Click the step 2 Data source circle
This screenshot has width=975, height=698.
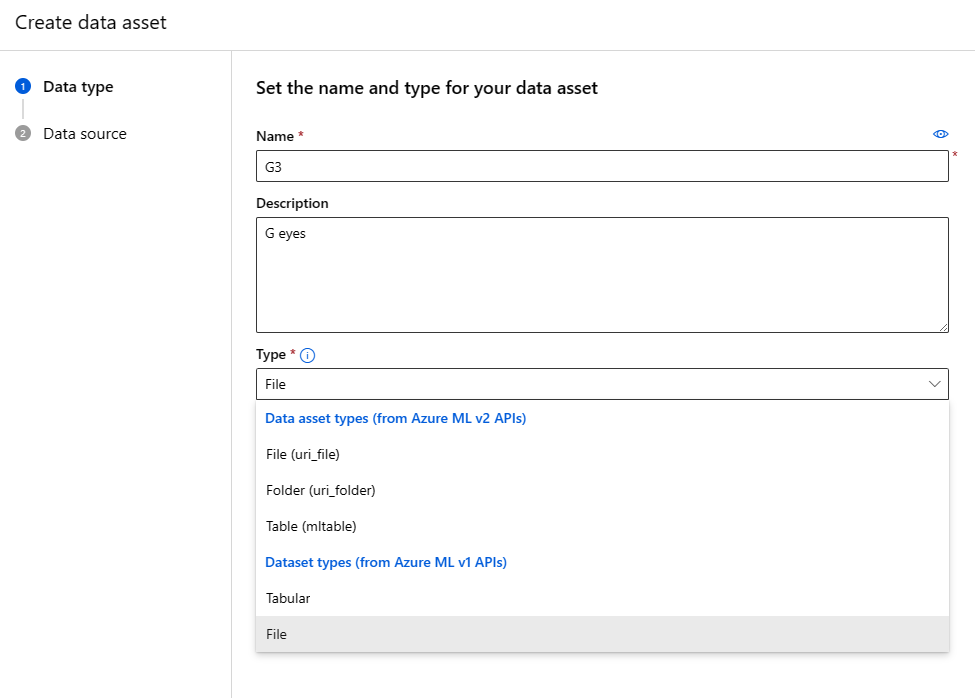point(21,133)
